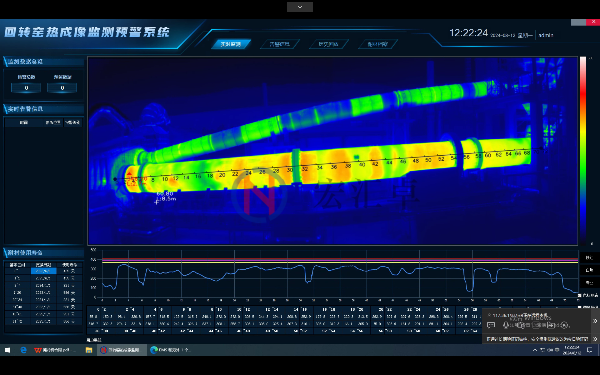600x375 pixels.
Task: Expand the collapsed top bar chevron
Action: click(x=300, y=7)
